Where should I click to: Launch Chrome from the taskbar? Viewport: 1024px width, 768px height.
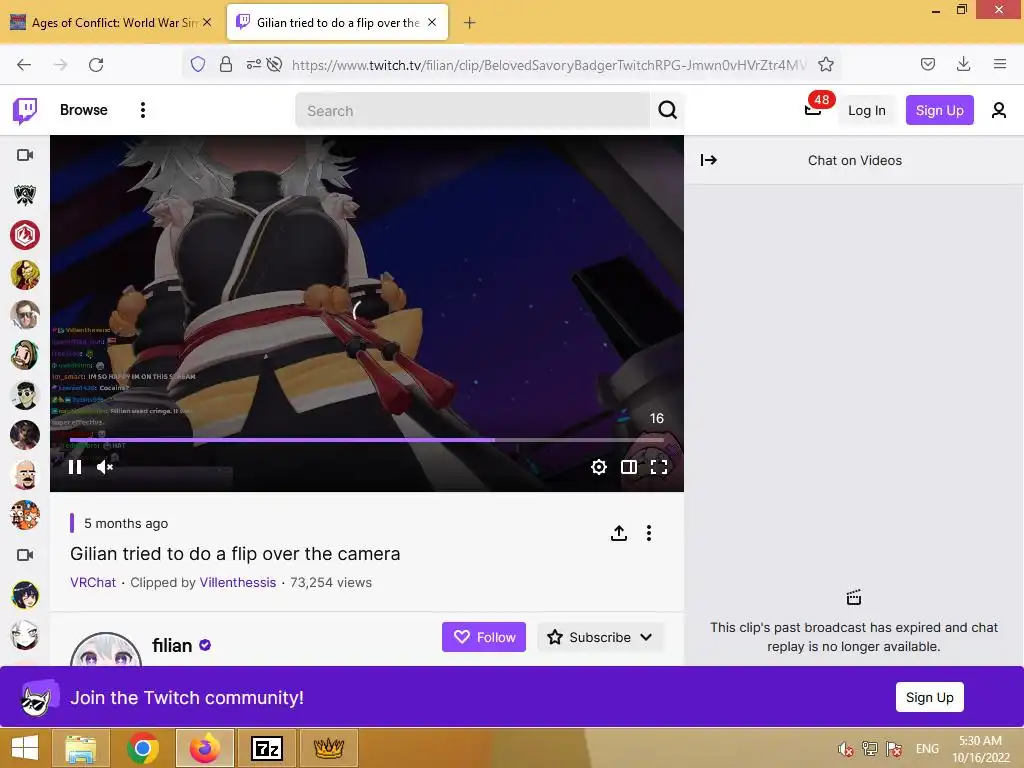click(143, 748)
